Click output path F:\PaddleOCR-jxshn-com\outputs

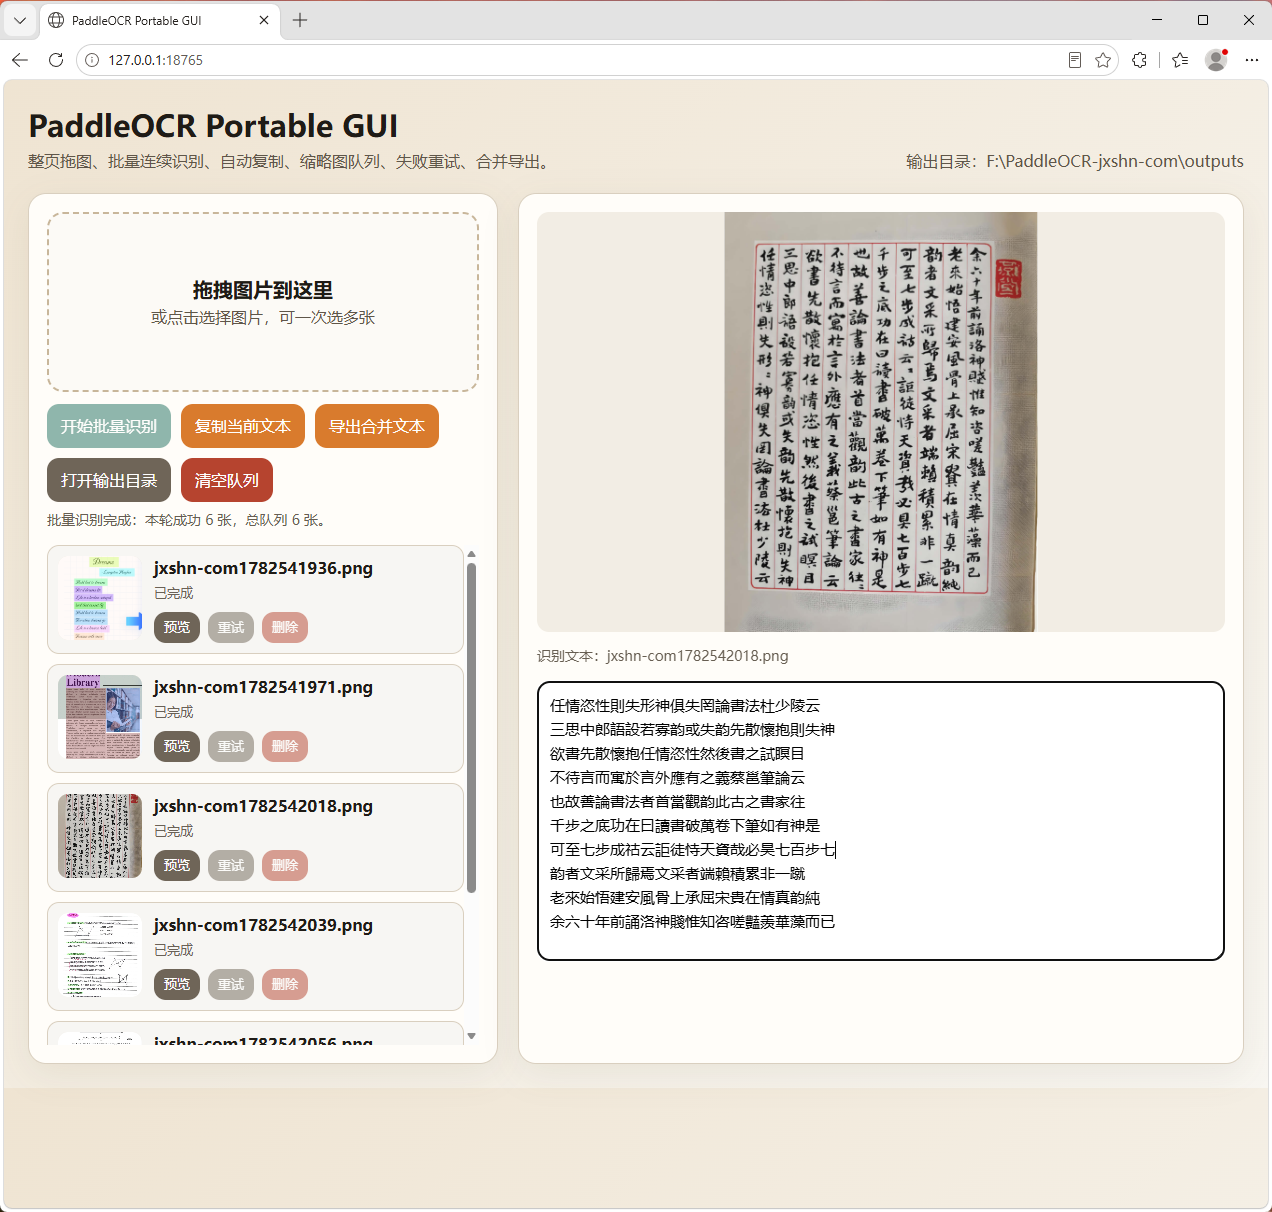coord(1115,162)
